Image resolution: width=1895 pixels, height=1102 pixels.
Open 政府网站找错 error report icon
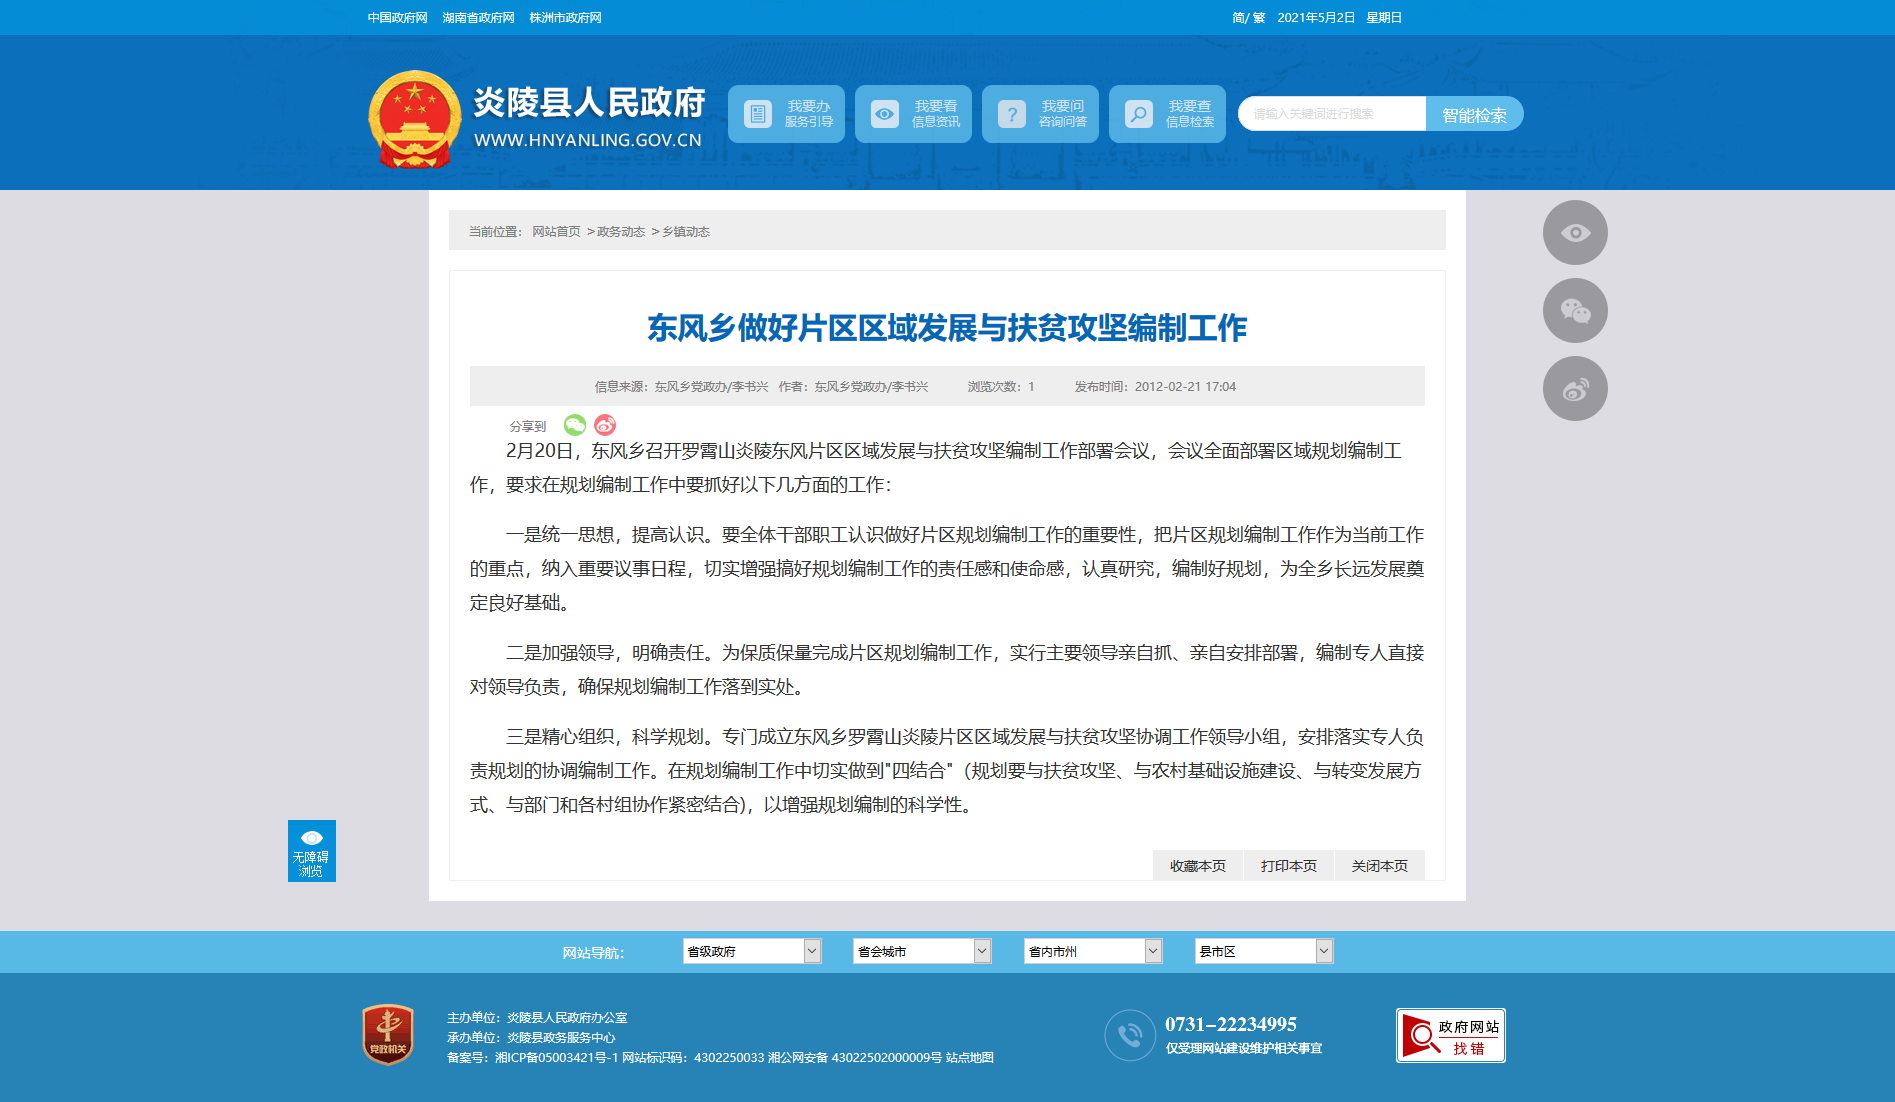point(1450,1036)
